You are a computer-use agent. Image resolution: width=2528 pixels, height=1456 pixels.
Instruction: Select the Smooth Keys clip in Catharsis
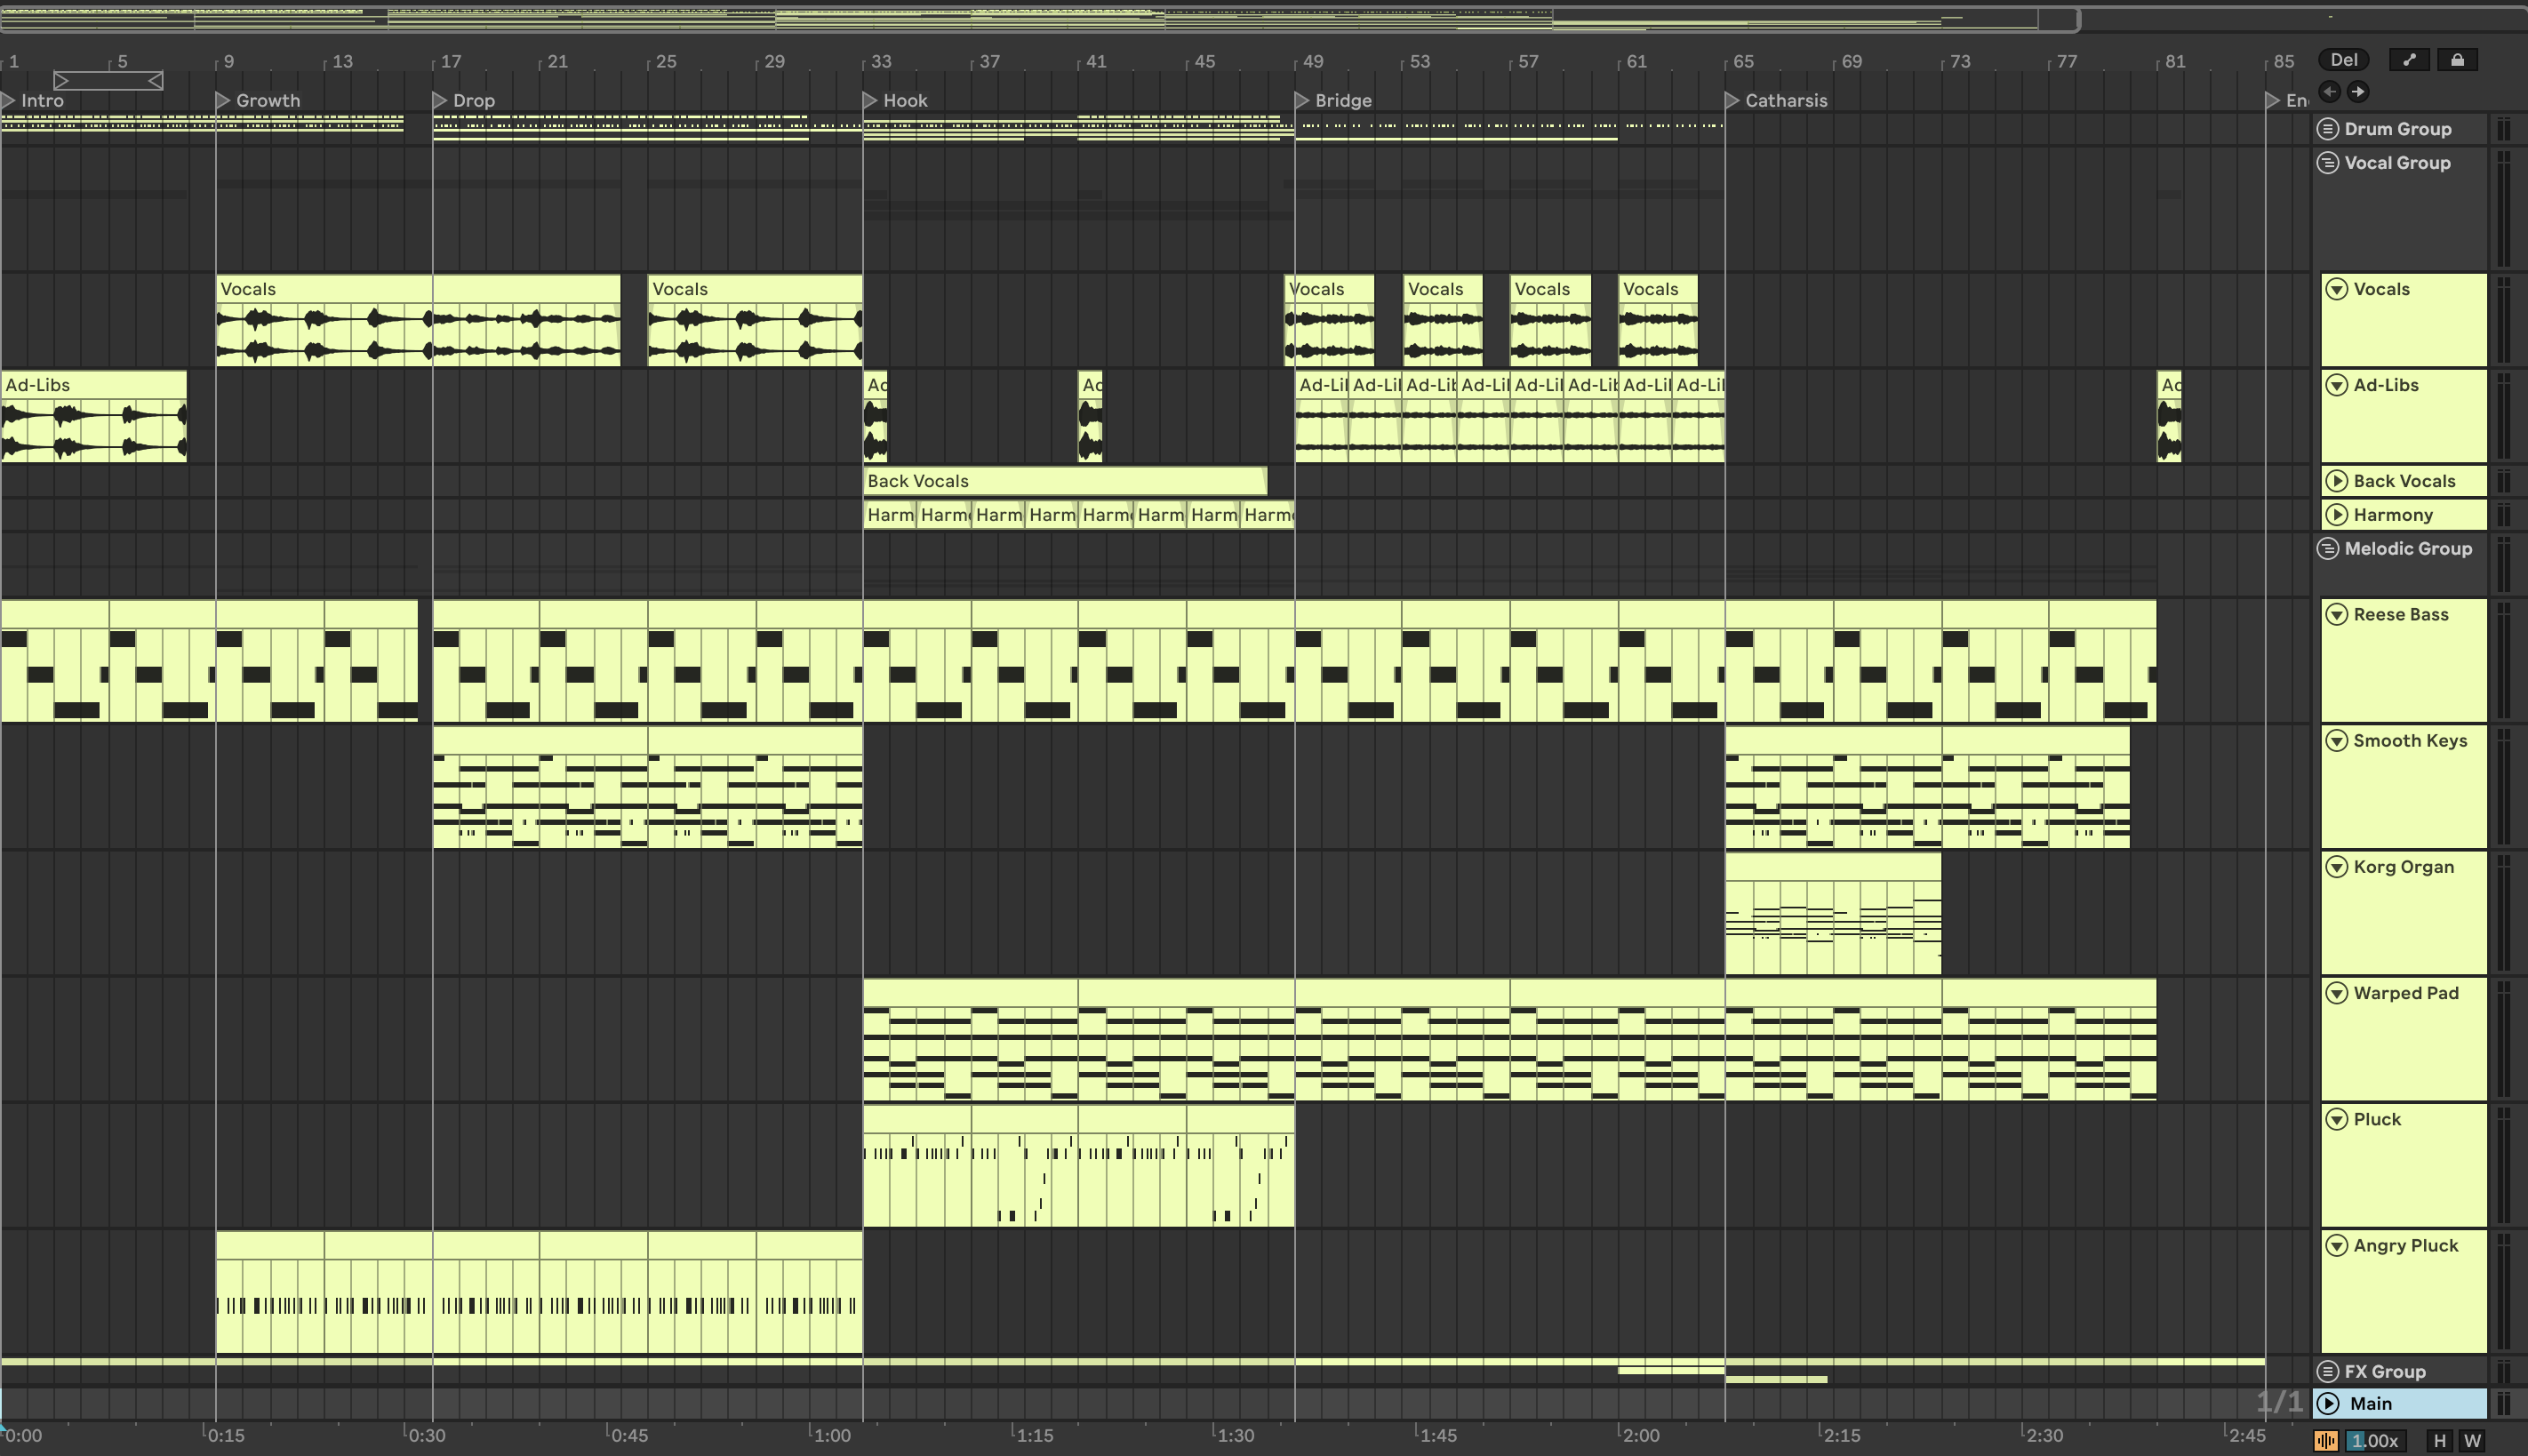coord(1927,788)
